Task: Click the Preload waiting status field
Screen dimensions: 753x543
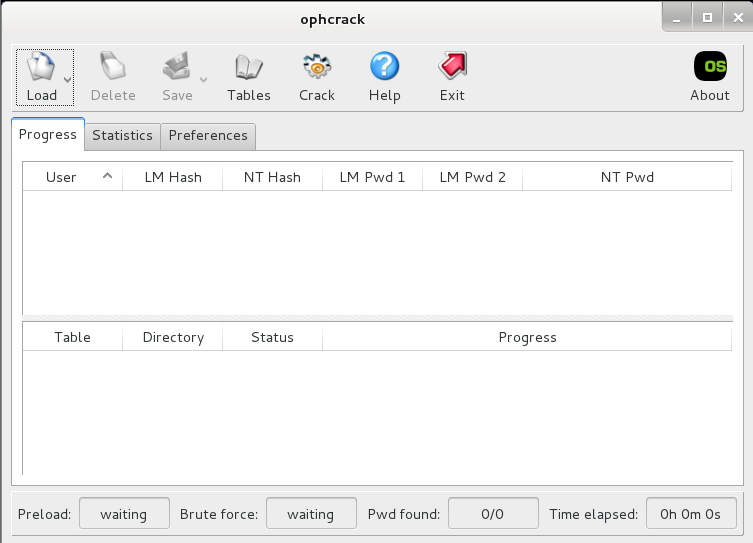Action: click(124, 513)
